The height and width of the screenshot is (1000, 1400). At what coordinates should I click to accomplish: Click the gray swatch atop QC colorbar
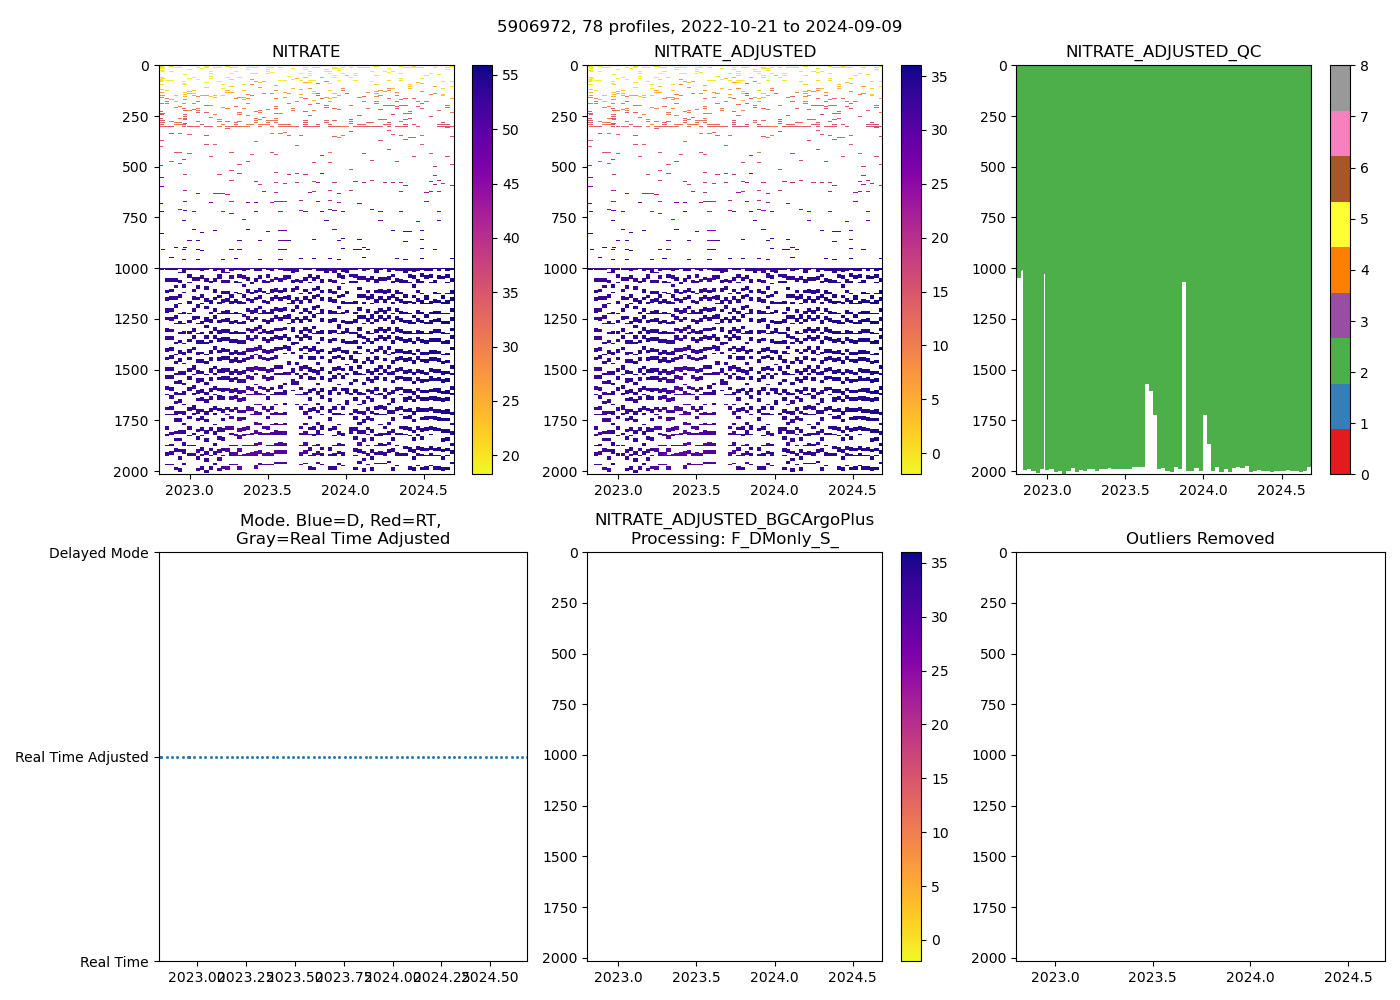coord(1340,88)
